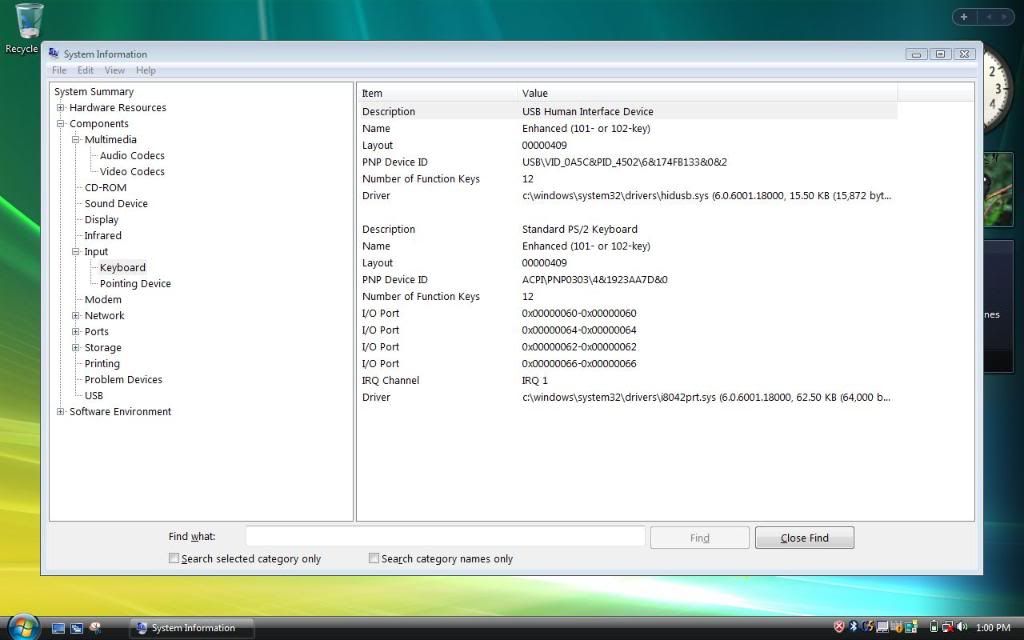Screen dimensions: 1024x640
Task: Click the Close Find button
Action: [804, 538]
